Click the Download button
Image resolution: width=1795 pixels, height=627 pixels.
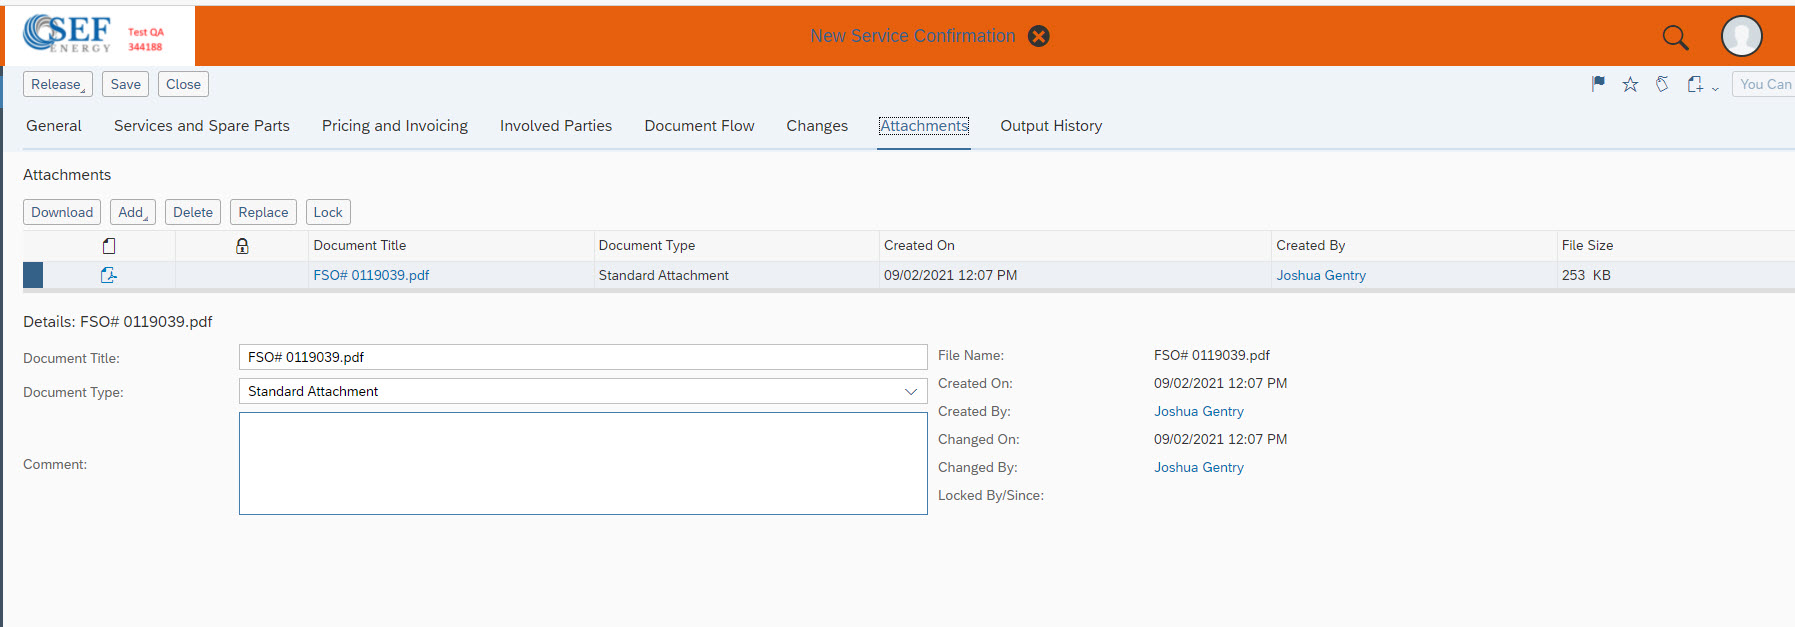pos(62,212)
